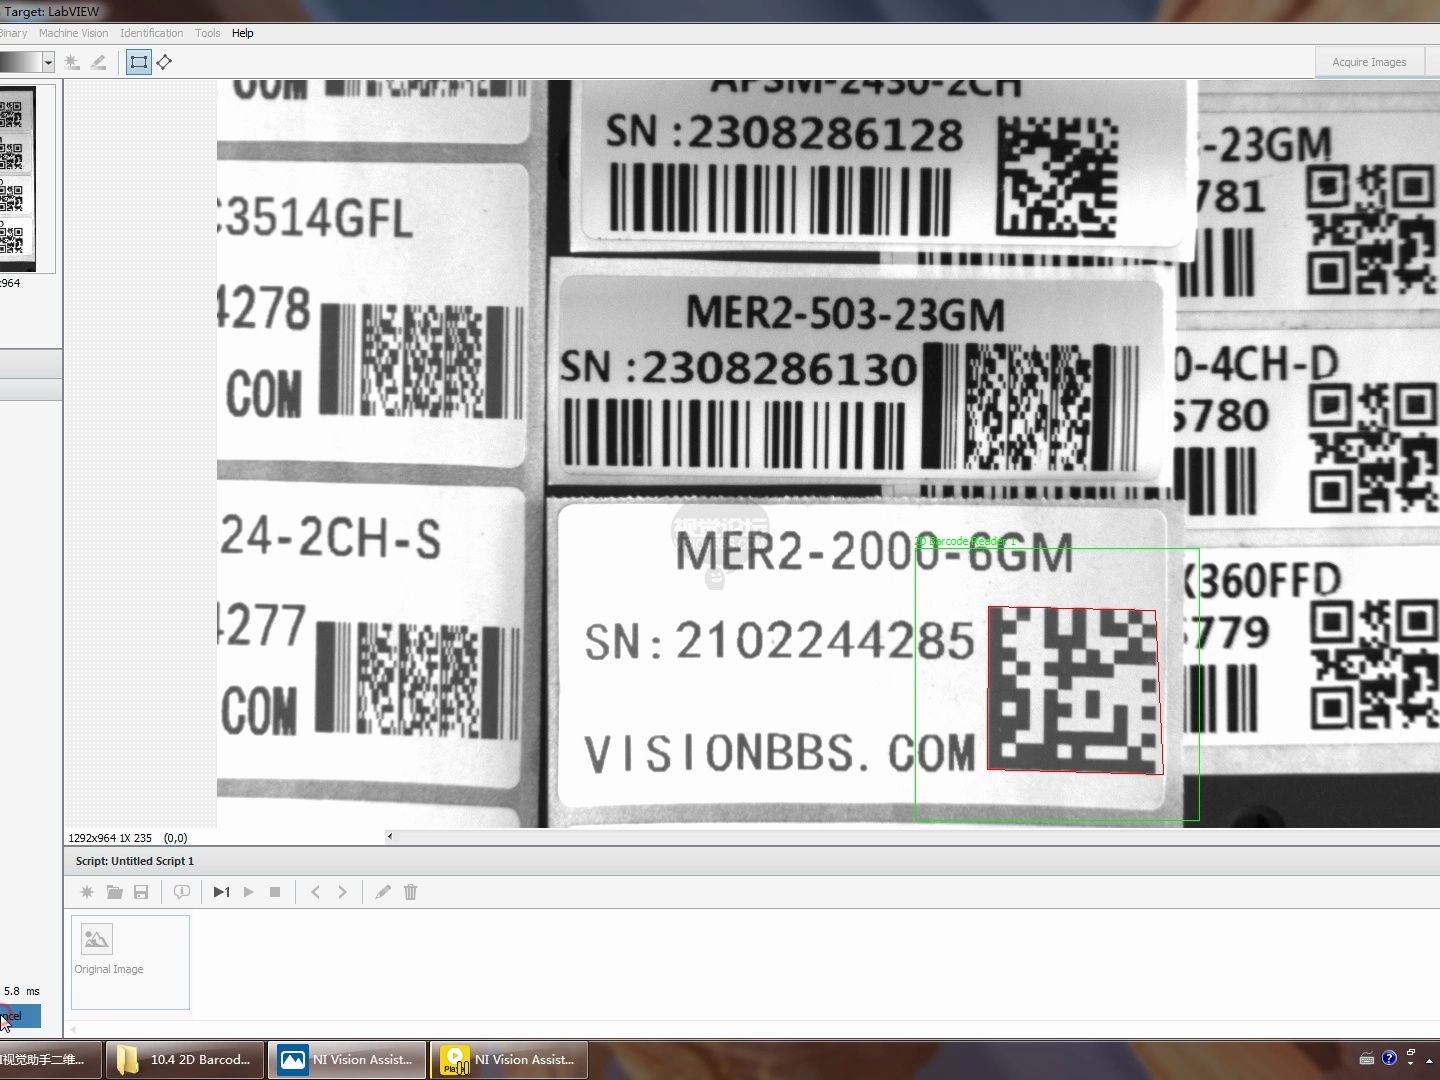The height and width of the screenshot is (1080, 1440).
Task: Click the pencil edit icon in top toolbar
Action: coord(98,62)
